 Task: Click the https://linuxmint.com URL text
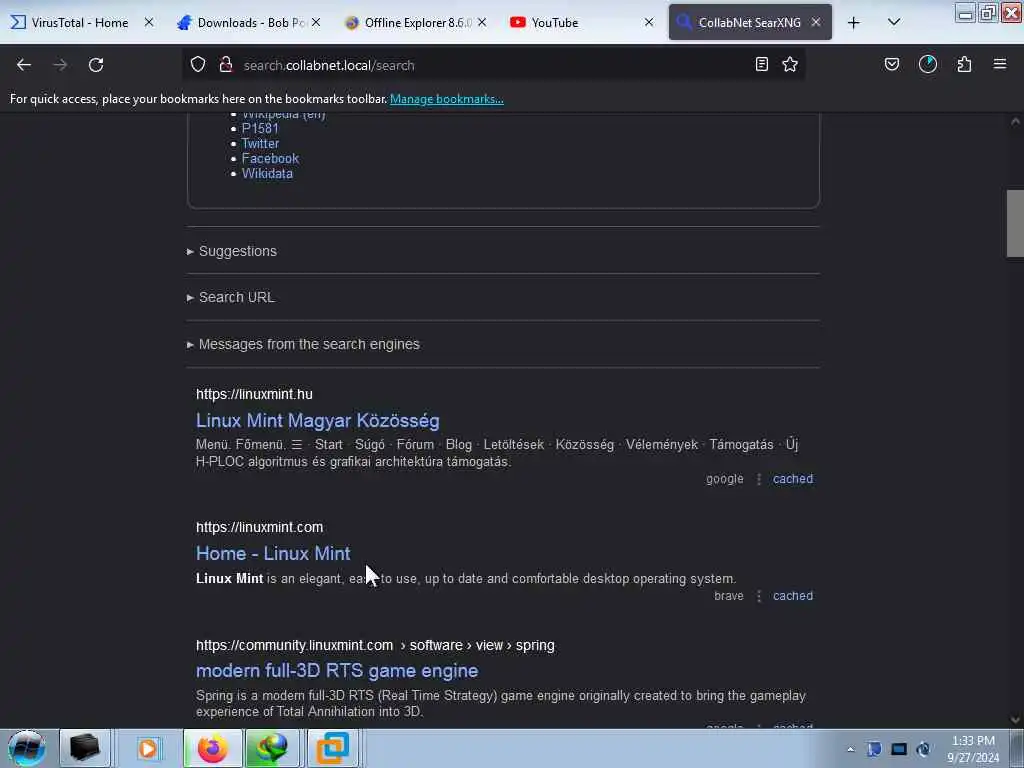pyautogui.click(x=259, y=527)
